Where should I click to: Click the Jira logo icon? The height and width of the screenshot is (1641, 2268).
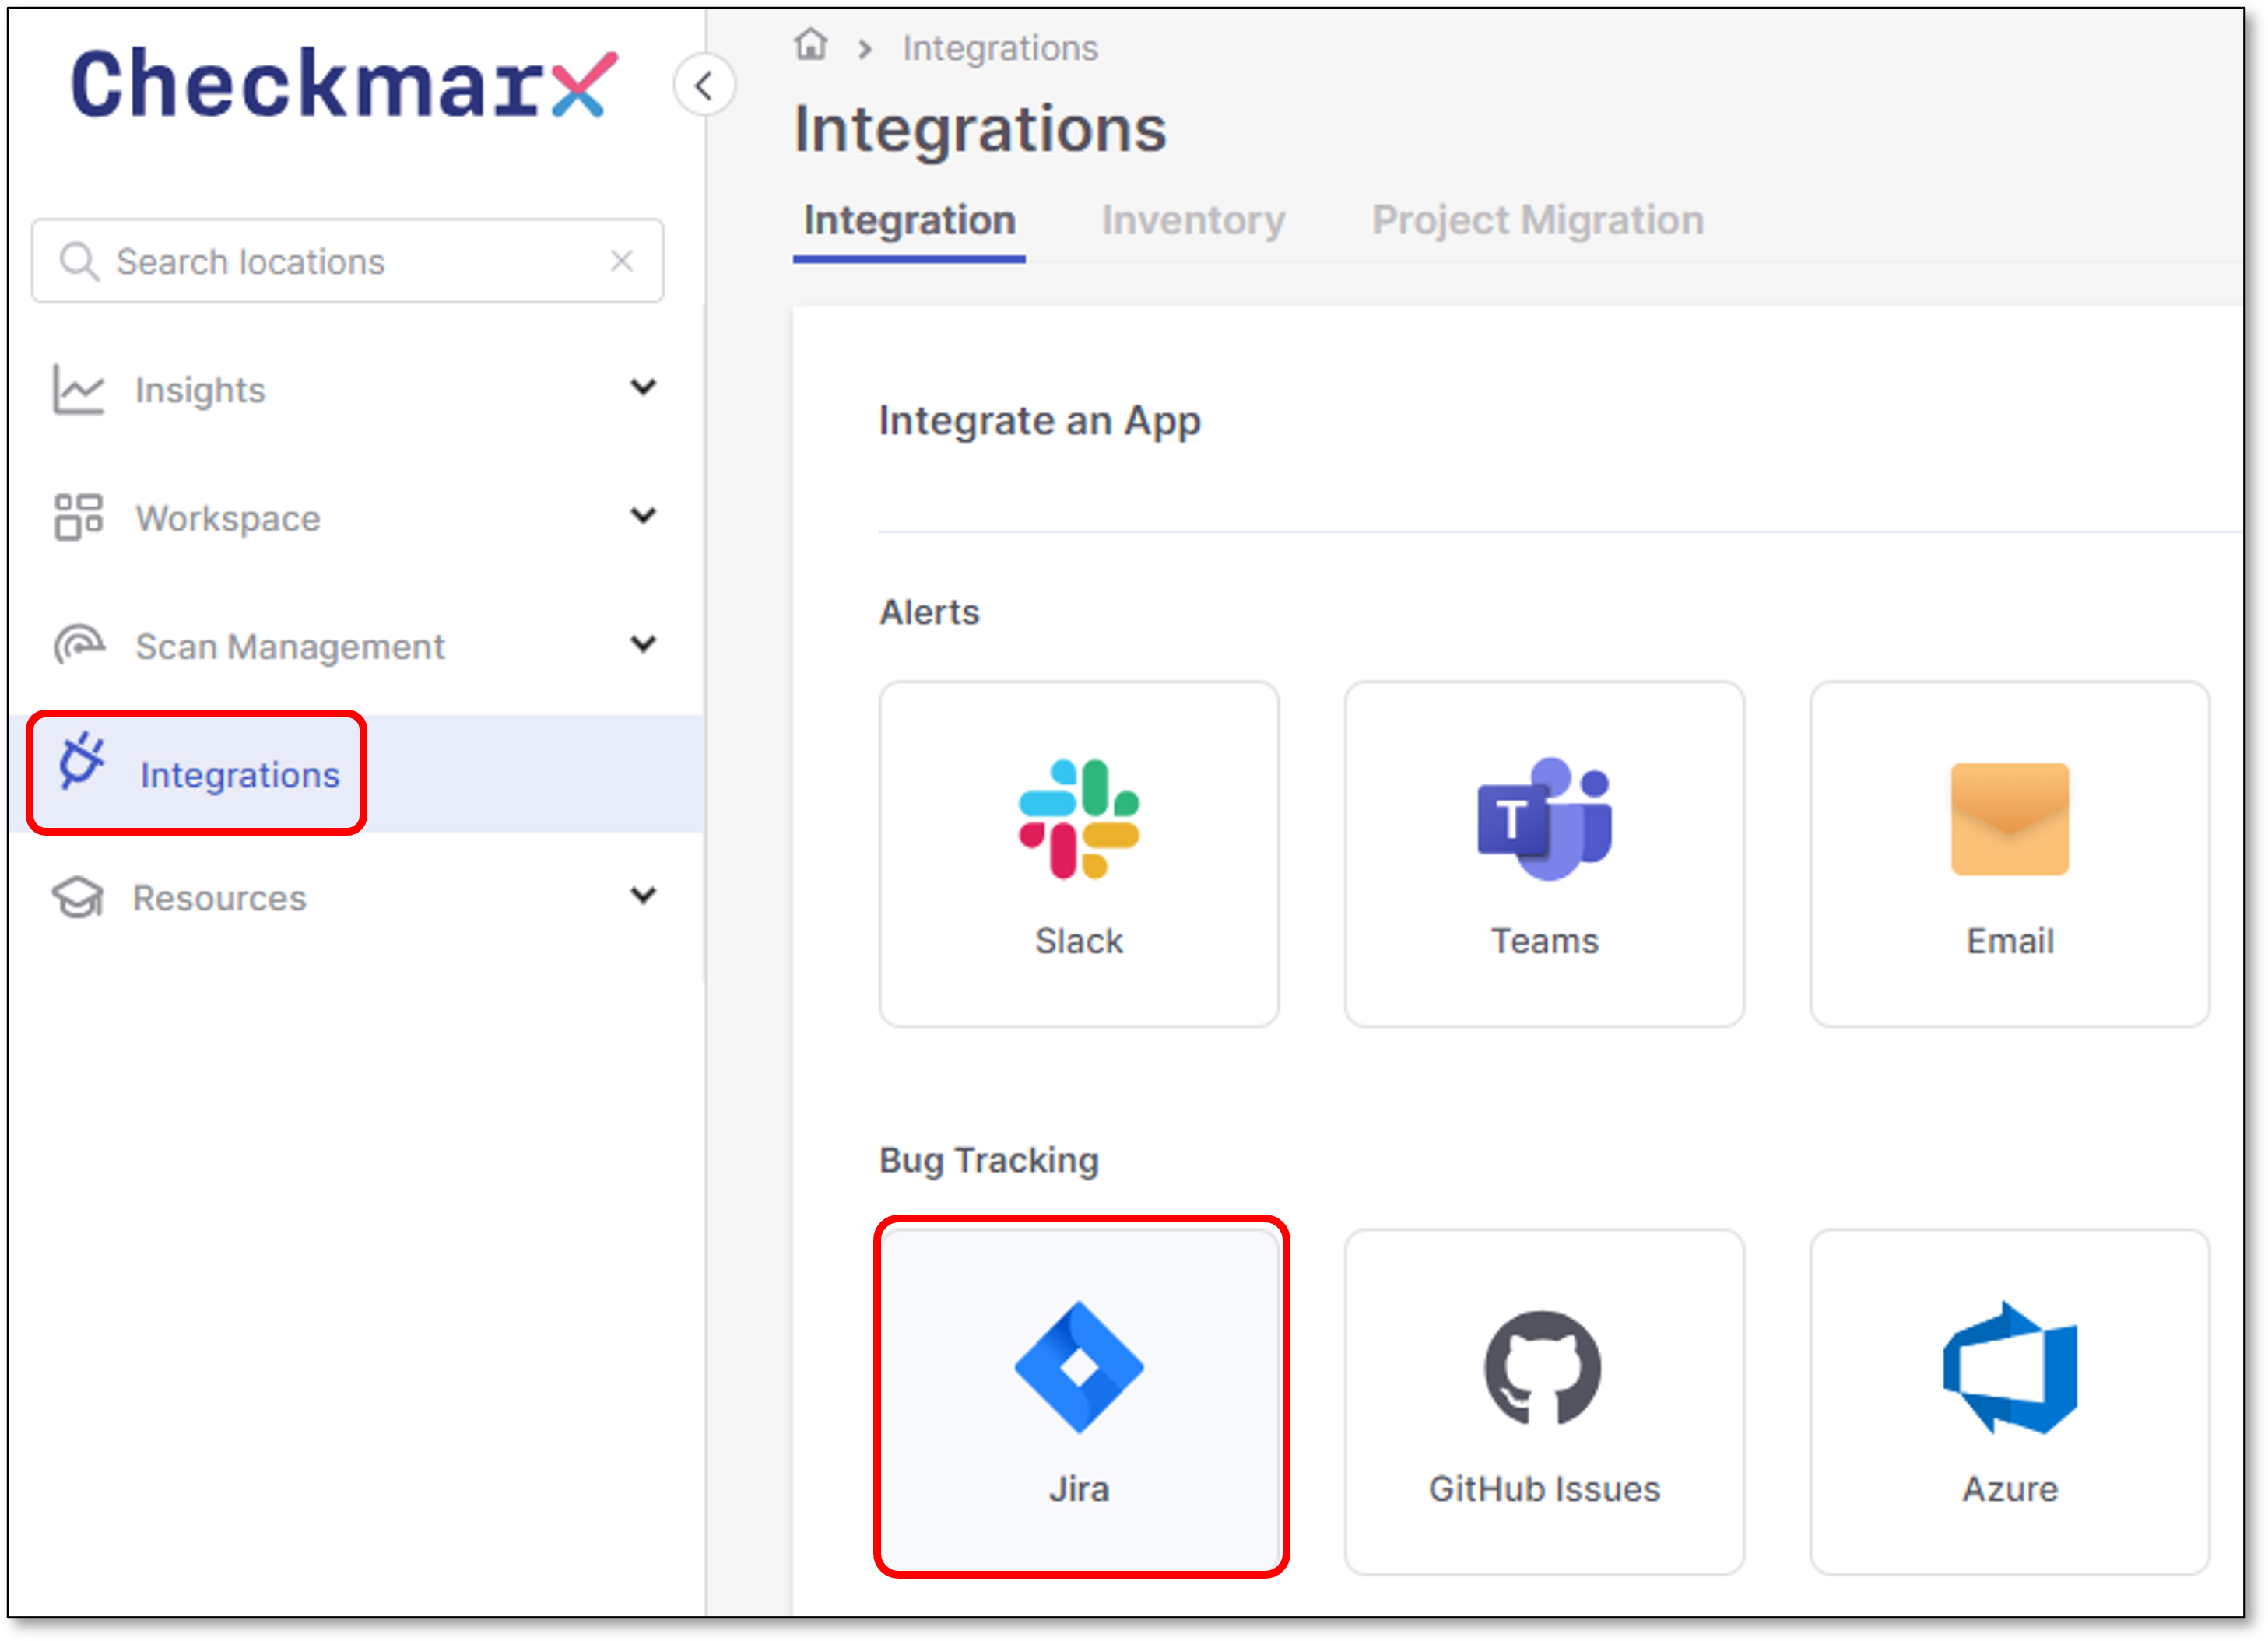coord(1079,1367)
